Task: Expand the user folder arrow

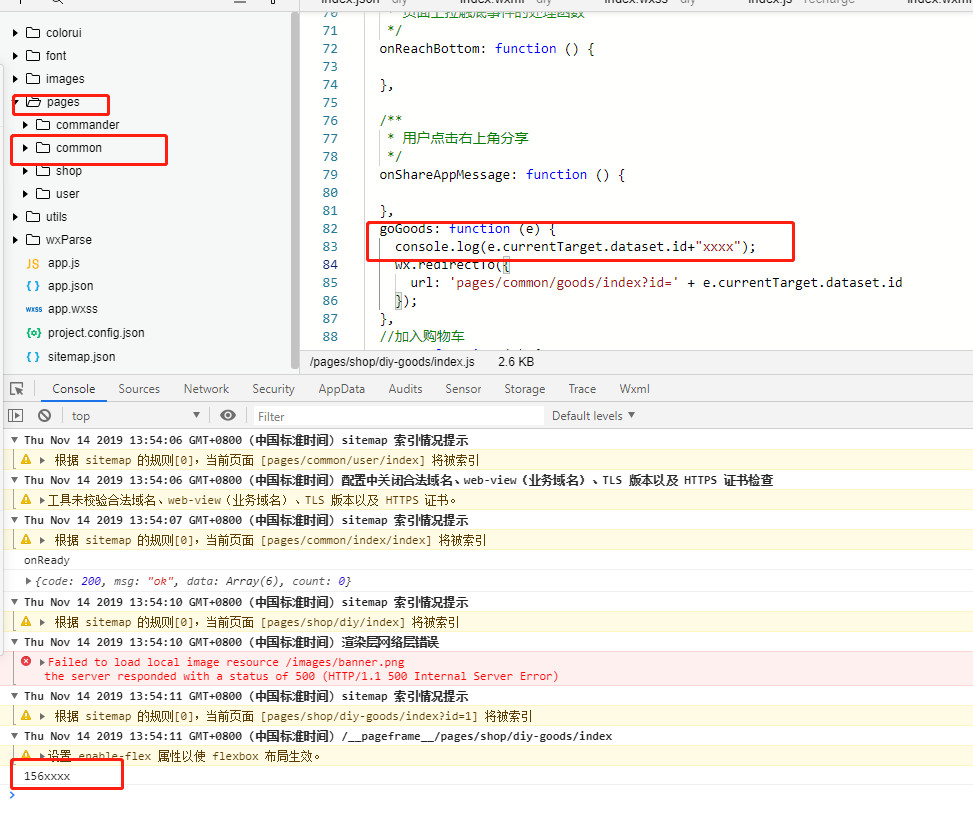Action: [x=25, y=194]
